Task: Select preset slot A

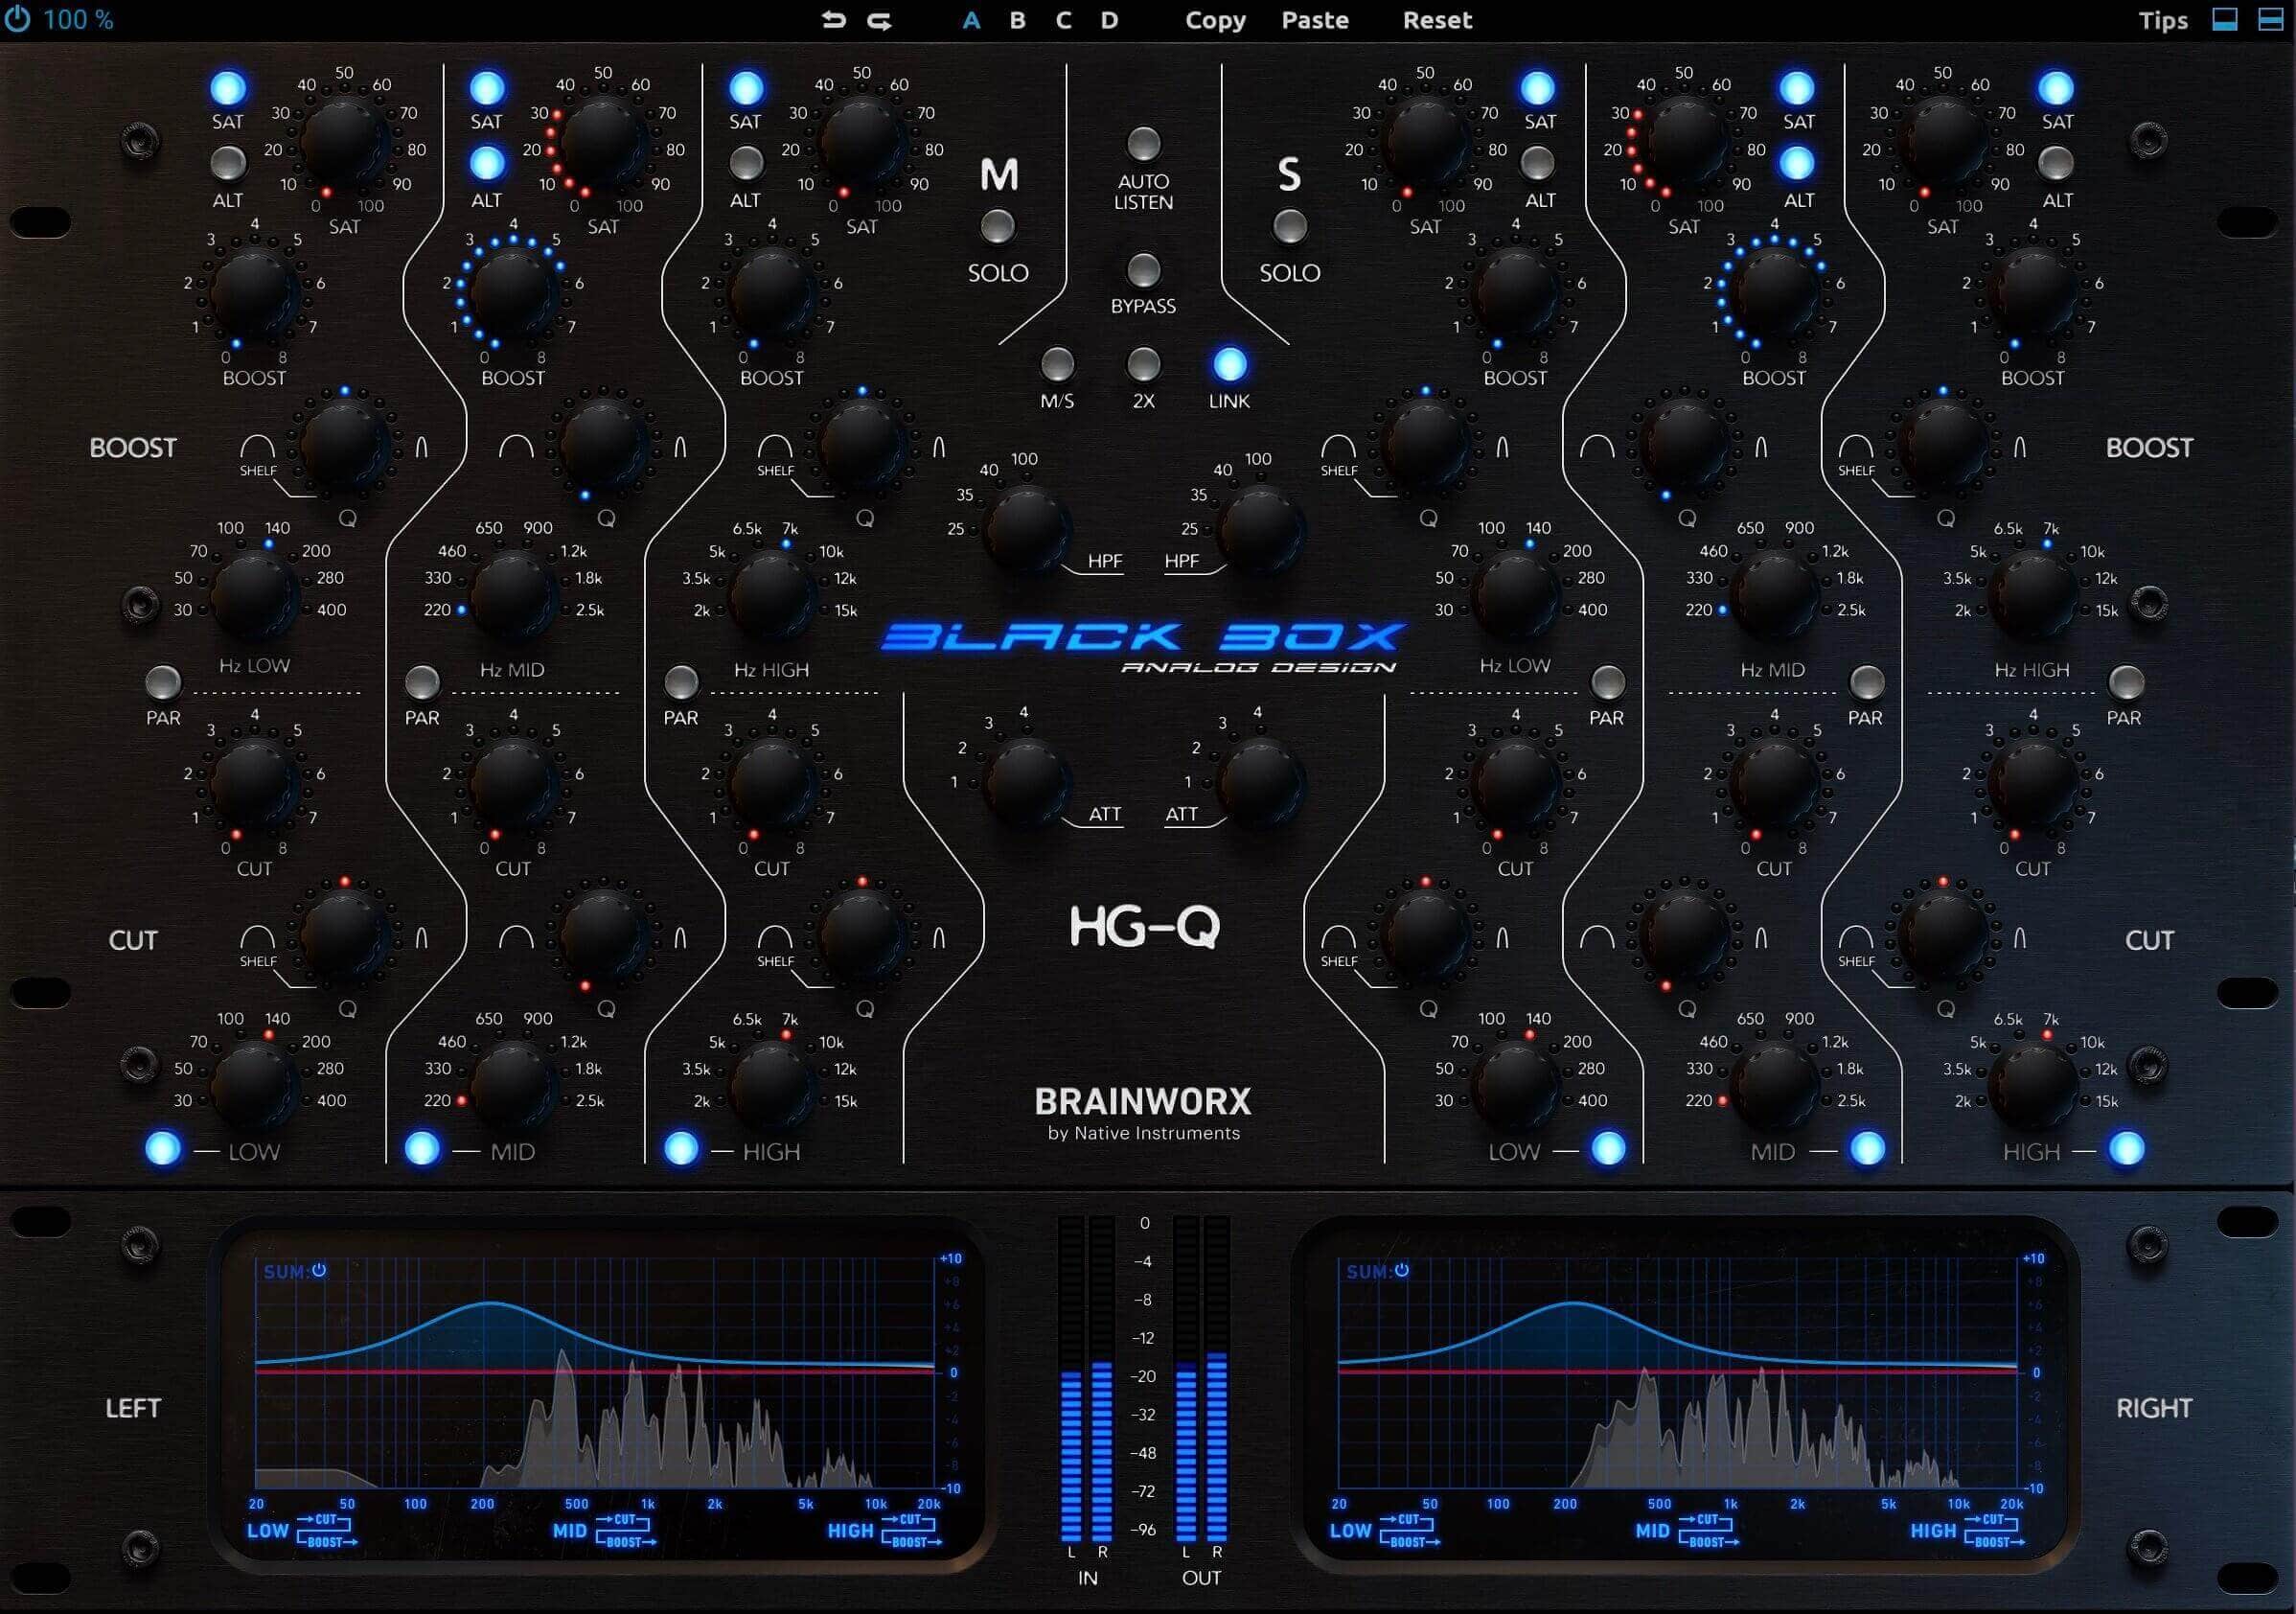Action: 971,20
